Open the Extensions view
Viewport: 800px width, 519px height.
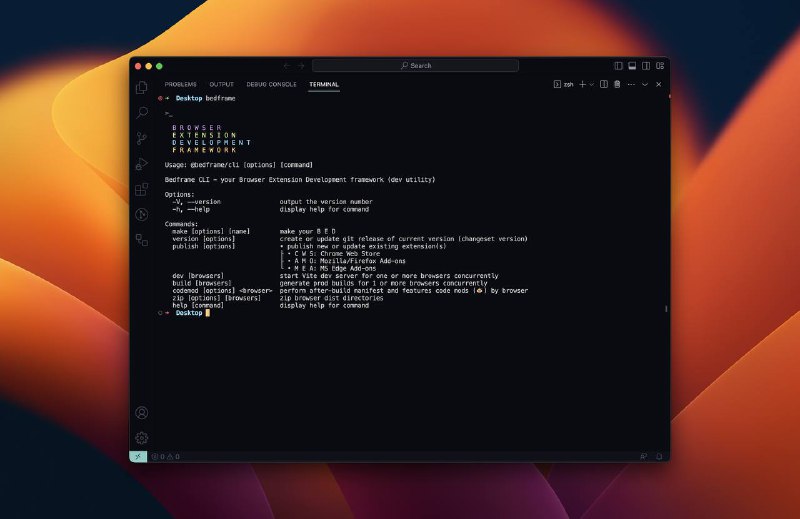click(142, 189)
